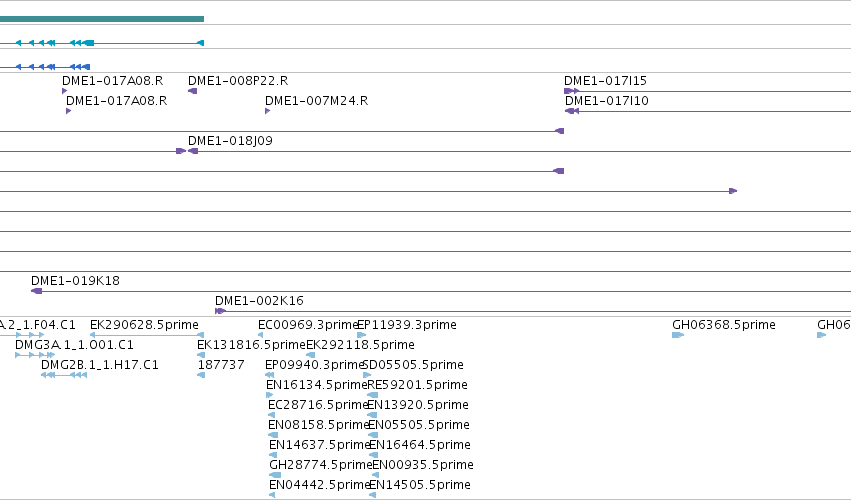Screen dimensions: 851x500
Task: Click the DME1-007M24.R feature label
Action: coord(316,101)
